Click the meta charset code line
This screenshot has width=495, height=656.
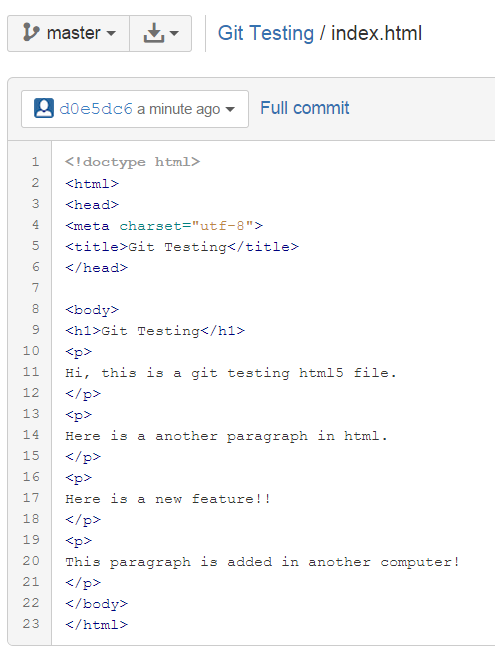point(164,226)
